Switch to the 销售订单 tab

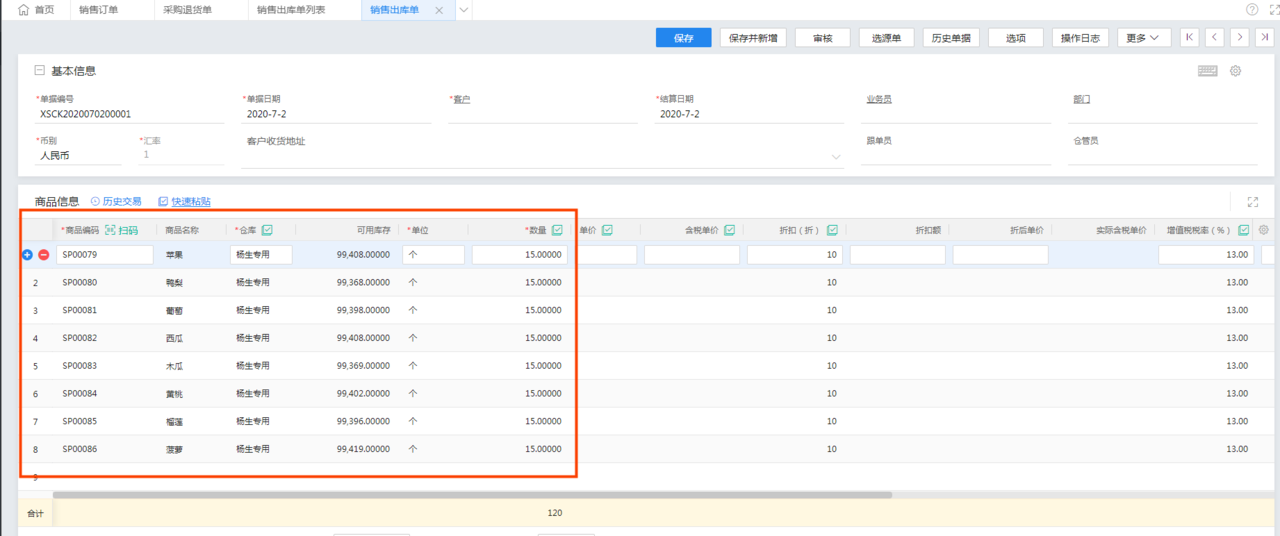click(99, 9)
